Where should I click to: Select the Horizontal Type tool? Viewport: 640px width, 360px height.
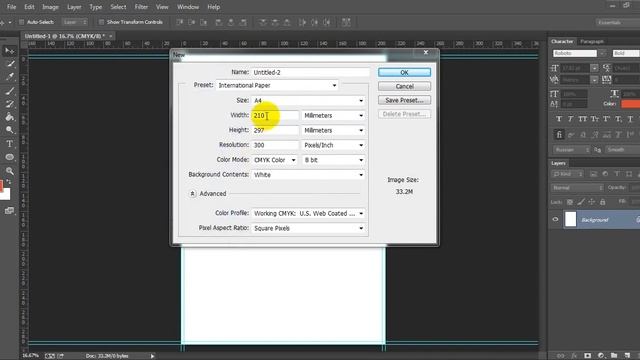pos(9,144)
